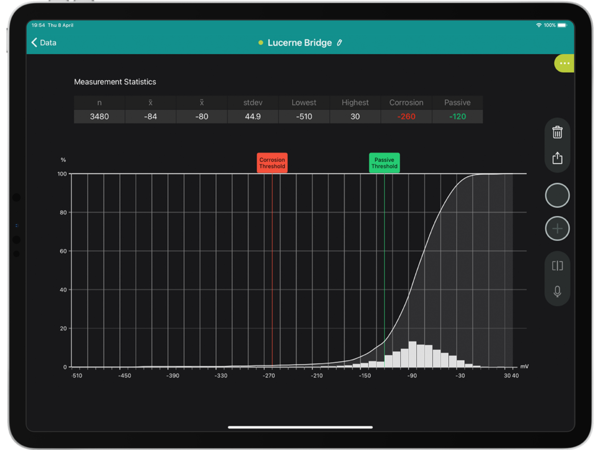The width and height of the screenshot is (600, 450).
Task: Open the share export icon
Action: 557,158
